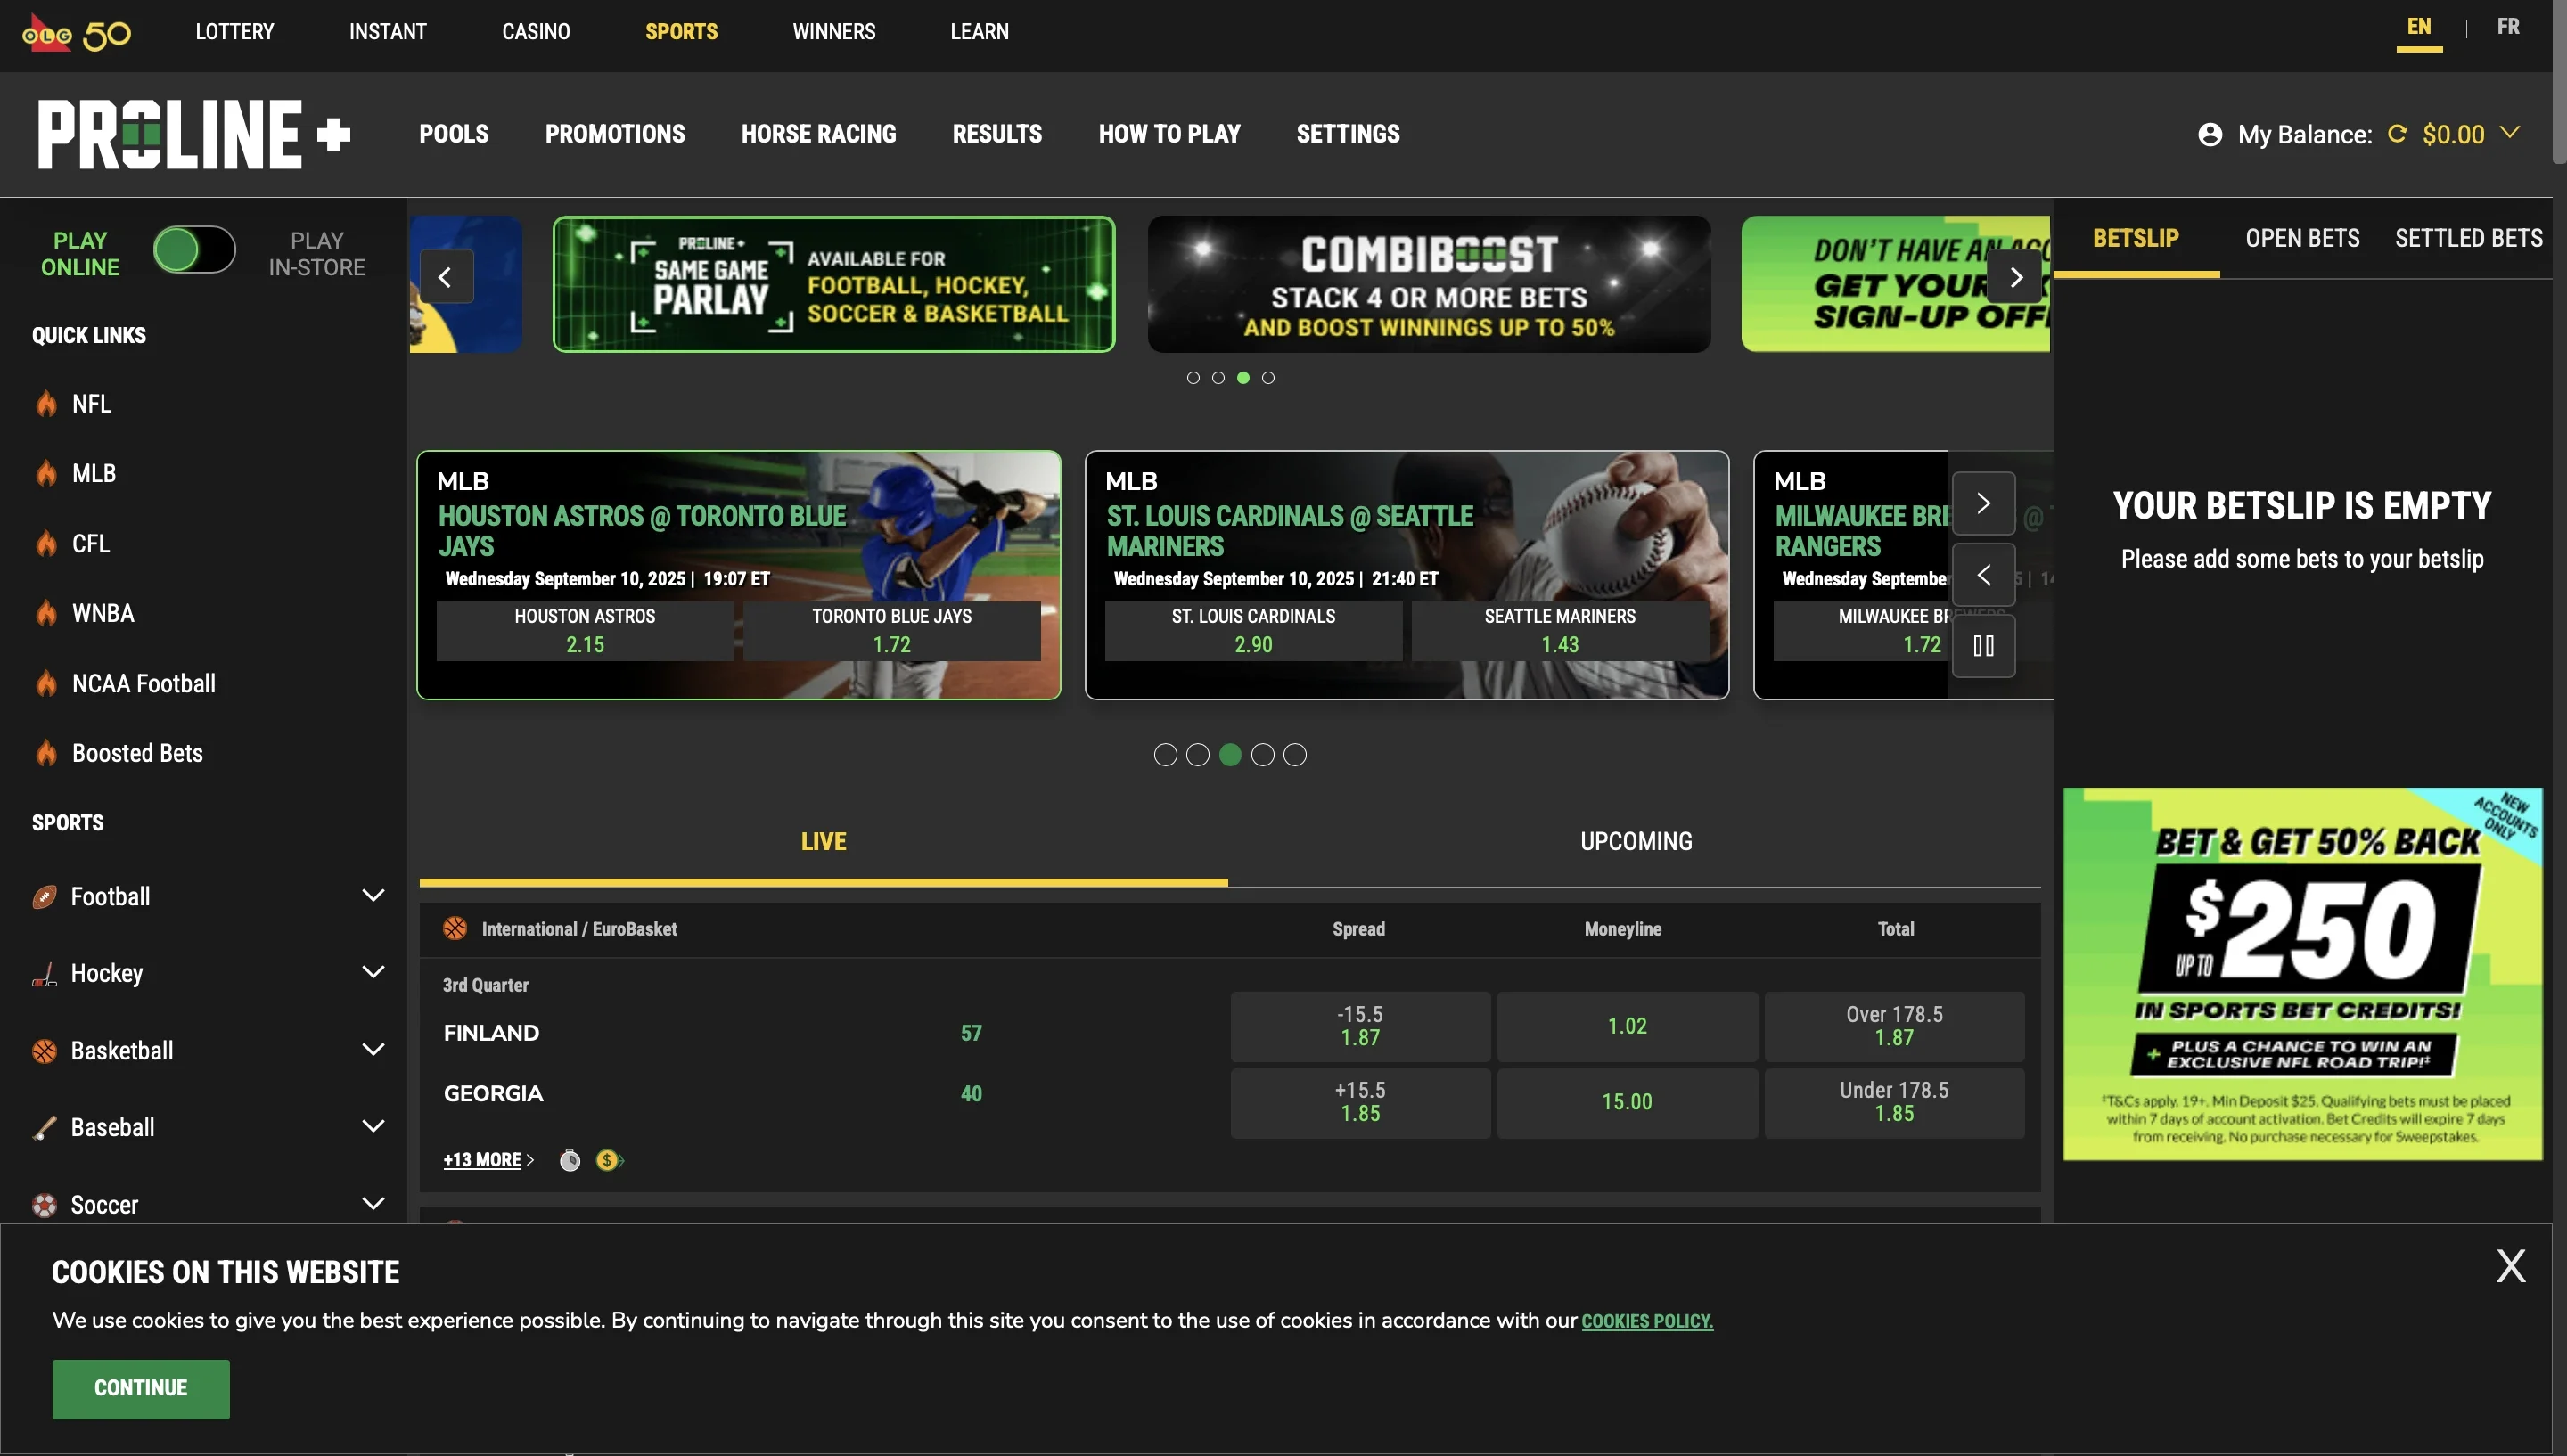Viewport: 2567px width, 1456px height.
Task: Open the My Balance dropdown
Action: pos(2513,133)
